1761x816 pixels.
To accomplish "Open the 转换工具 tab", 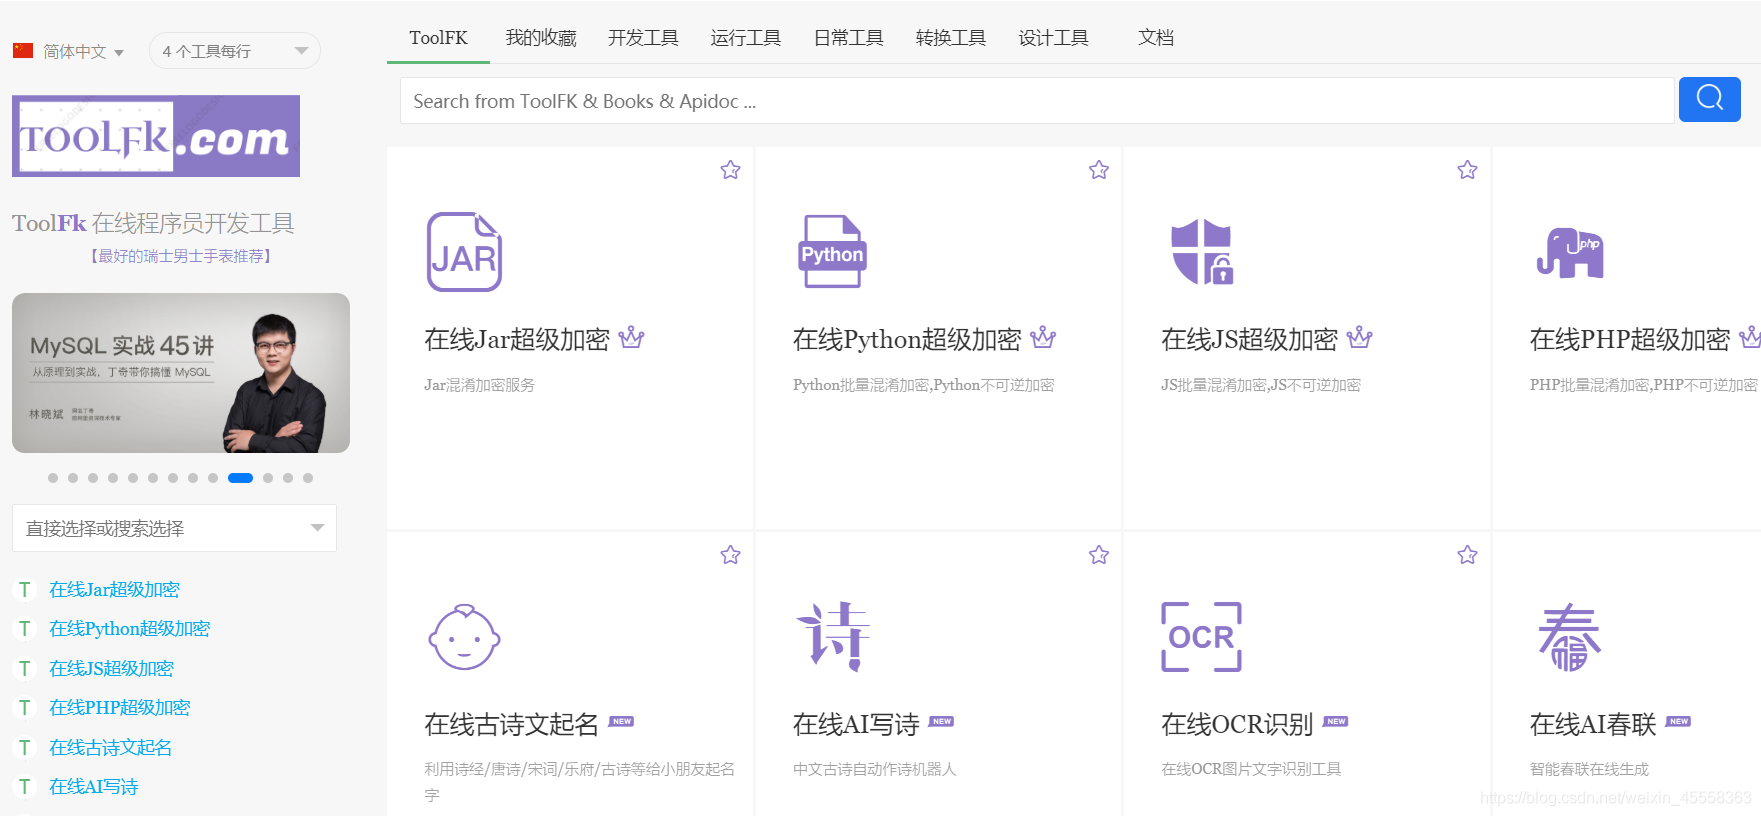I will 950,38.
